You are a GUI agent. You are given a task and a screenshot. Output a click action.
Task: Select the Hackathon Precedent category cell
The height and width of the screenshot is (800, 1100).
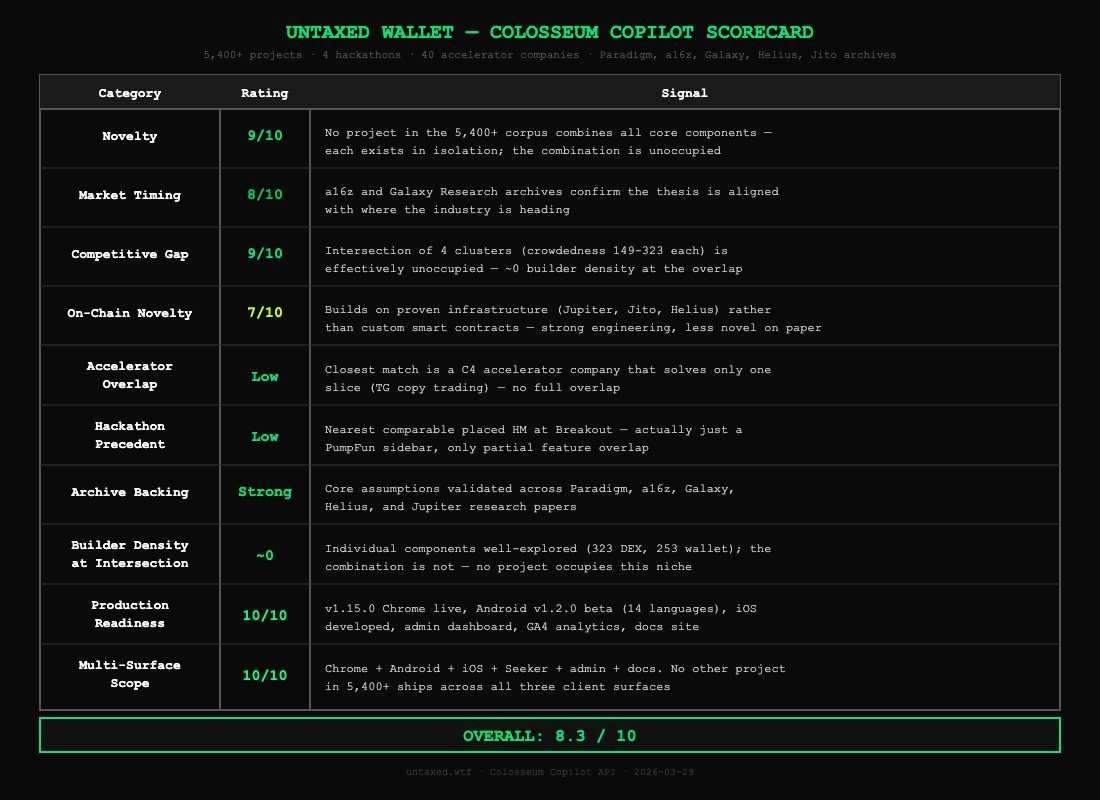pos(130,435)
